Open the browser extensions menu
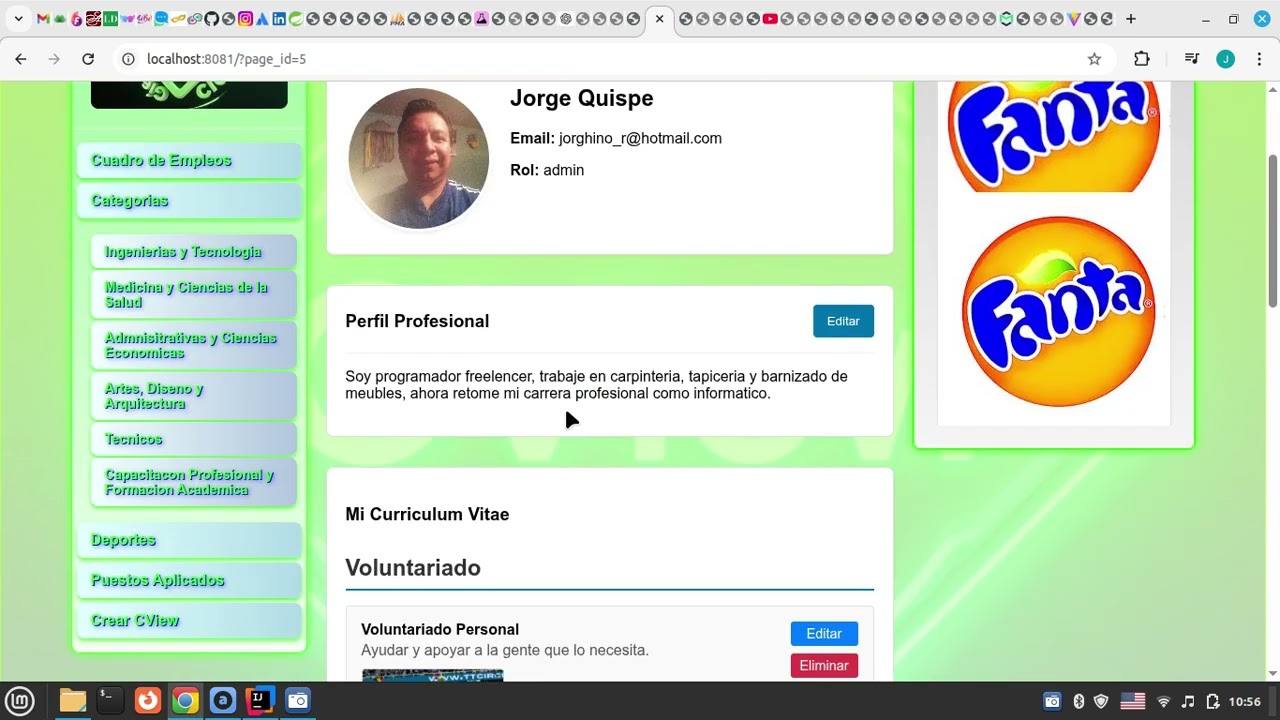Screen dimensions: 1280x720 point(1142,59)
